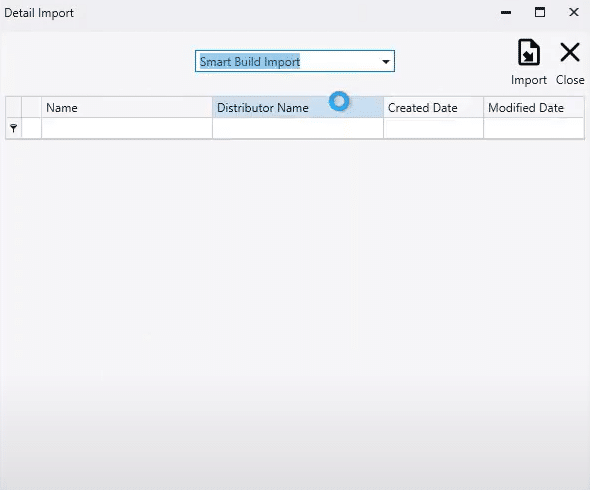The height and width of the screenshot is (490, 590).
Task: Sort by the Name column header
Action: [x=127, y=108]
